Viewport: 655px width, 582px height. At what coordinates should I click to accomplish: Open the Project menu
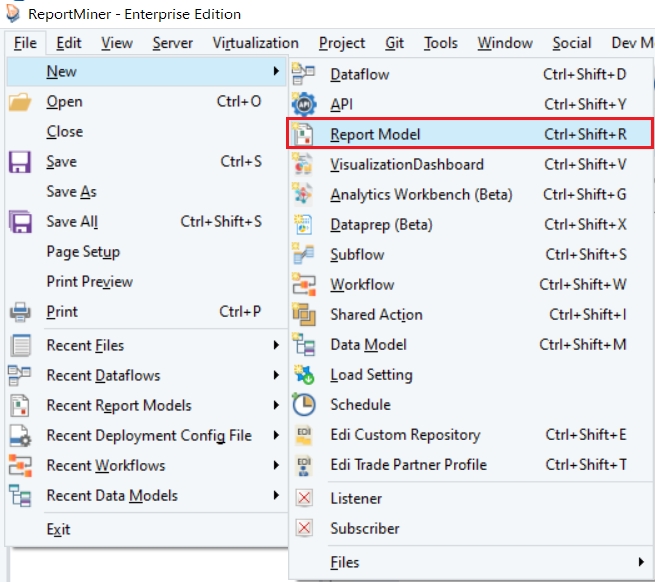[342, 43]
